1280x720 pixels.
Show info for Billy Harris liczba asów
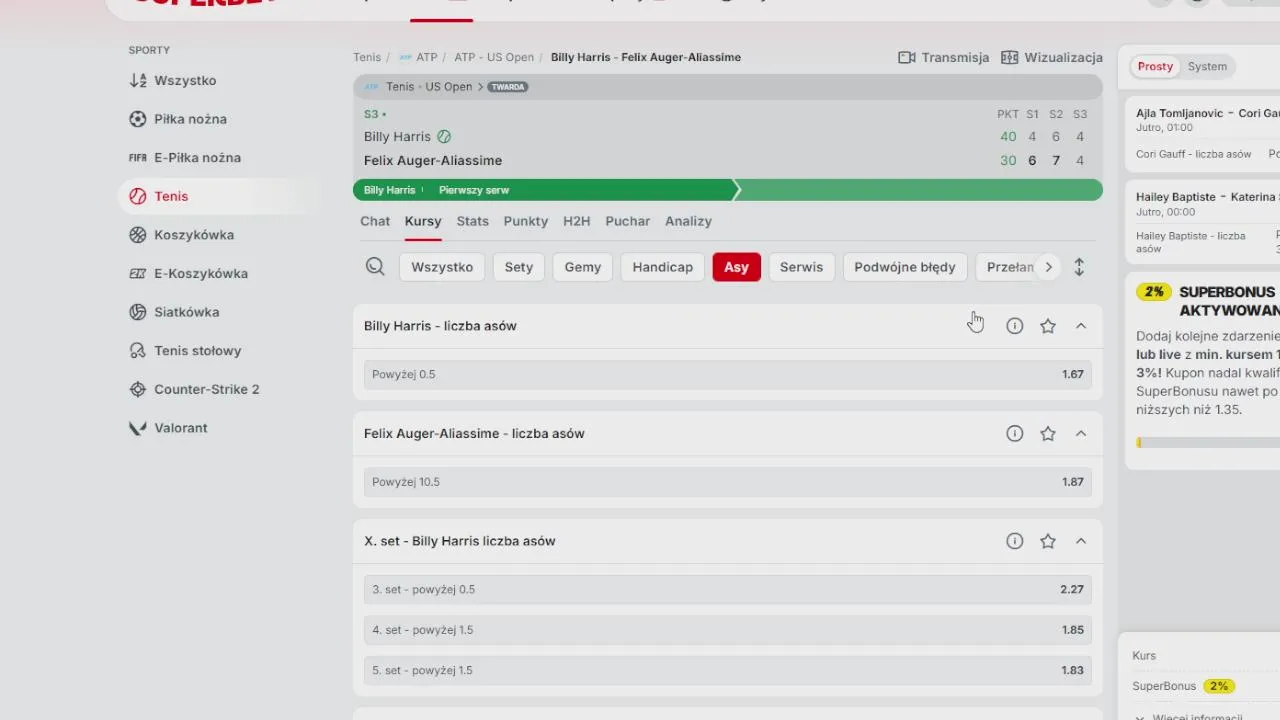[x=1014, y=326]
